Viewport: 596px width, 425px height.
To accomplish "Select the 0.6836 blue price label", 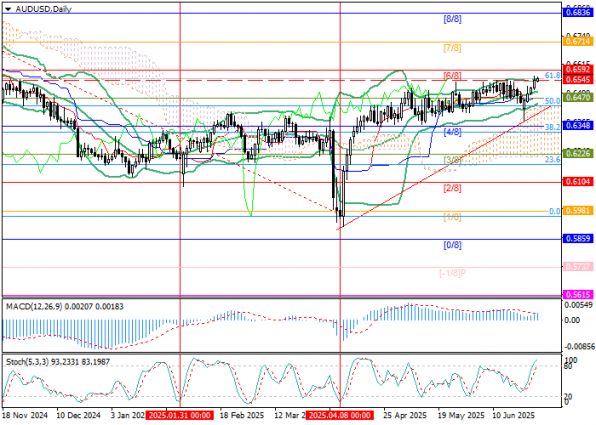I will 578,13.
